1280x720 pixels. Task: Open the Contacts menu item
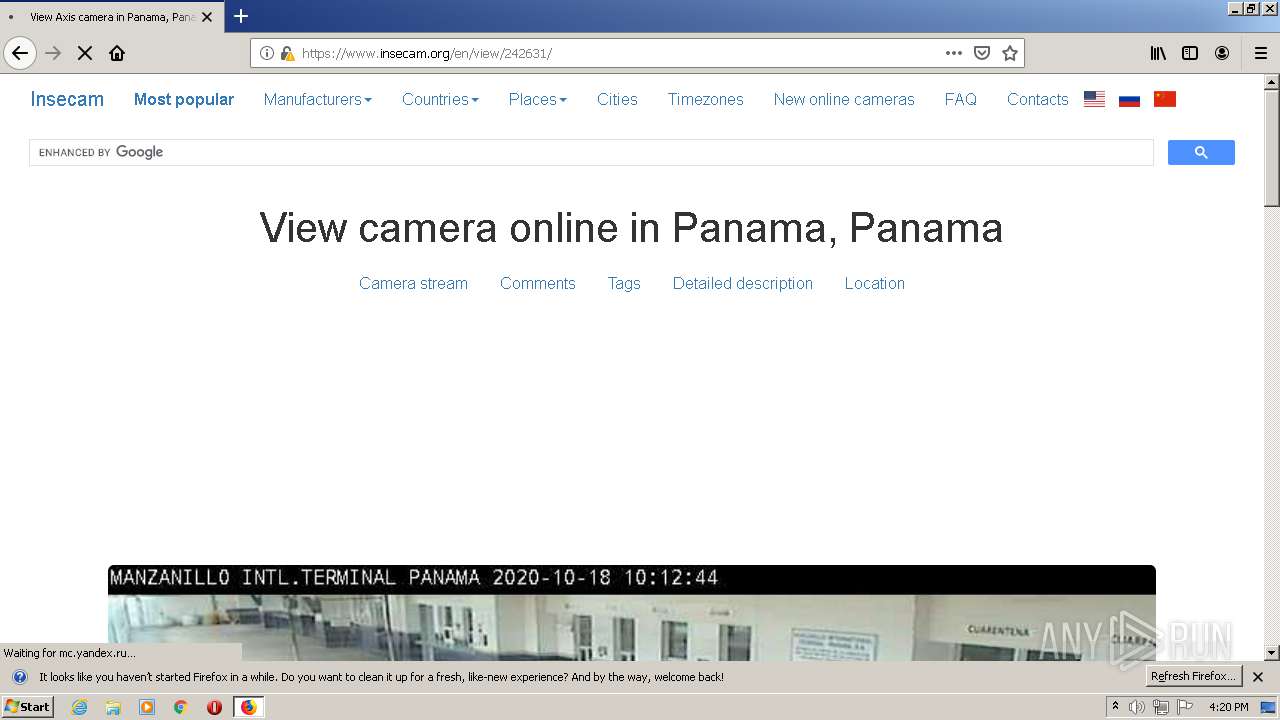point(1037,99)
